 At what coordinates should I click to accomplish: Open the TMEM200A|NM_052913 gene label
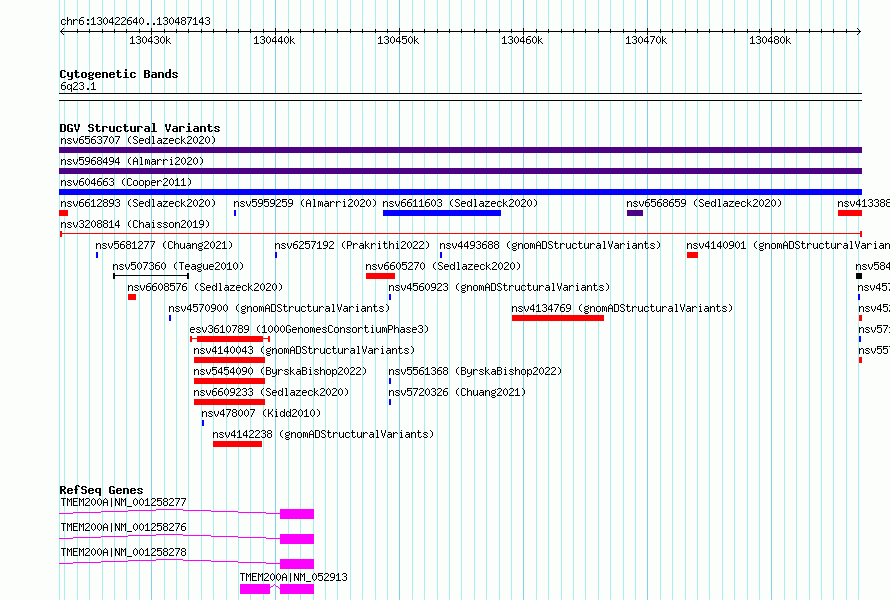click(x=293, y=577)
